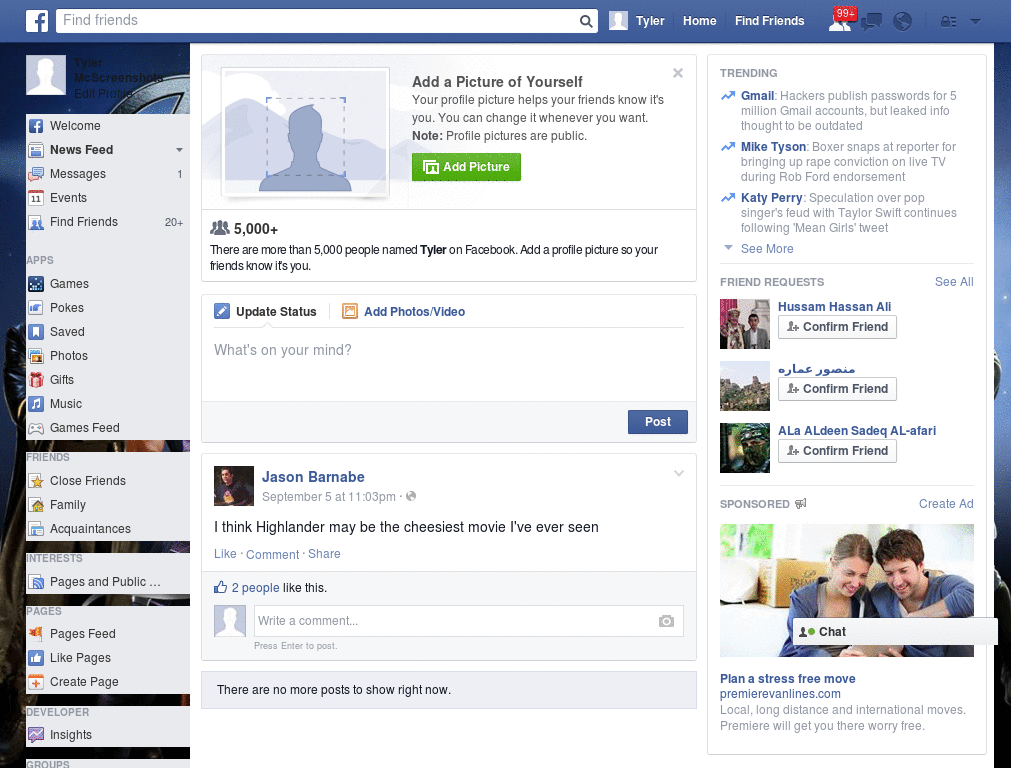
Task: Open the Katy Perry trending topic
Action: pos(771,198)
